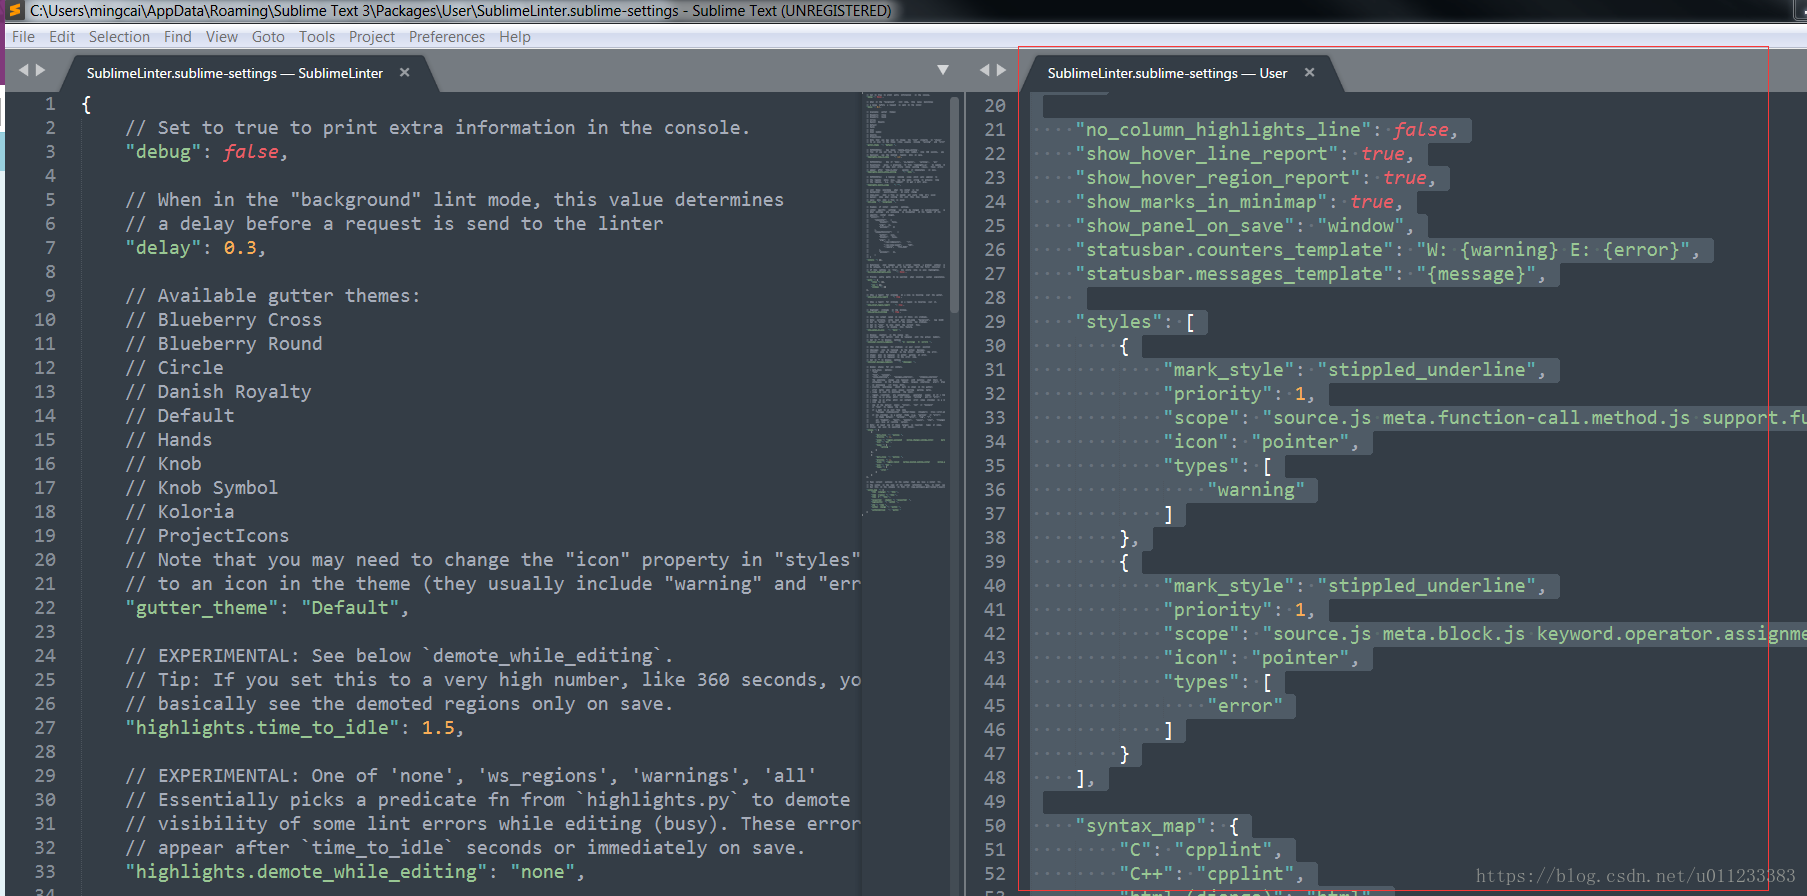This screenshot has height=896, width=1807.
Task: Click the red false value on line 3
Action: coord(251,152)
